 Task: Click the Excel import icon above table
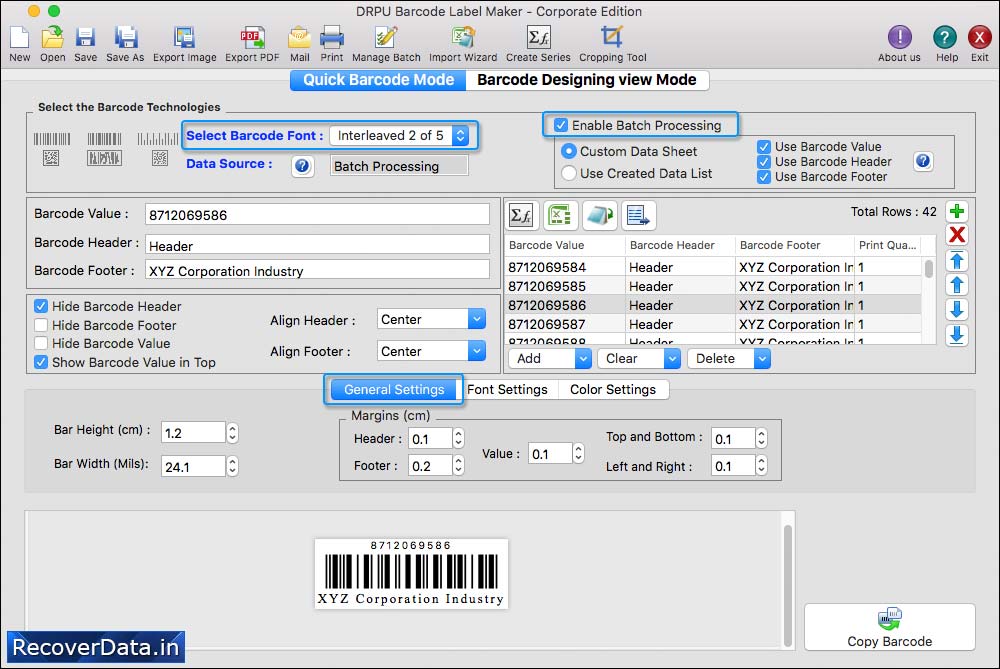coord(560,216)
